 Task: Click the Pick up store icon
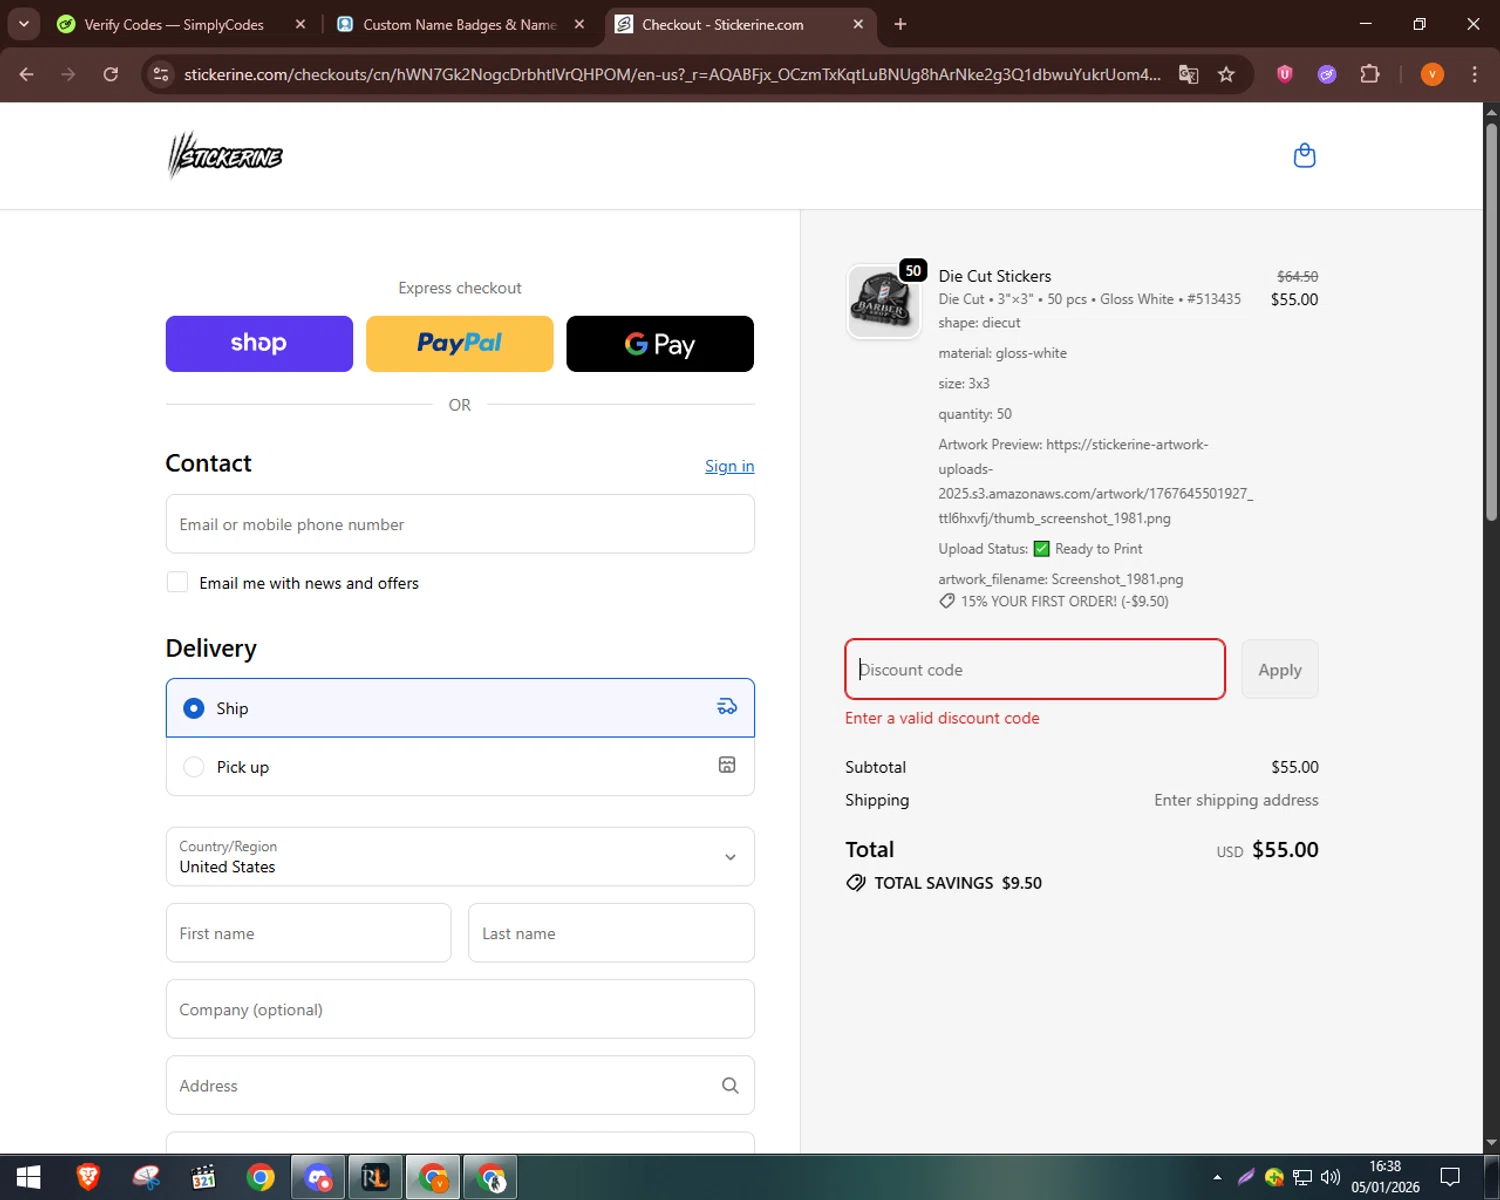727,765
